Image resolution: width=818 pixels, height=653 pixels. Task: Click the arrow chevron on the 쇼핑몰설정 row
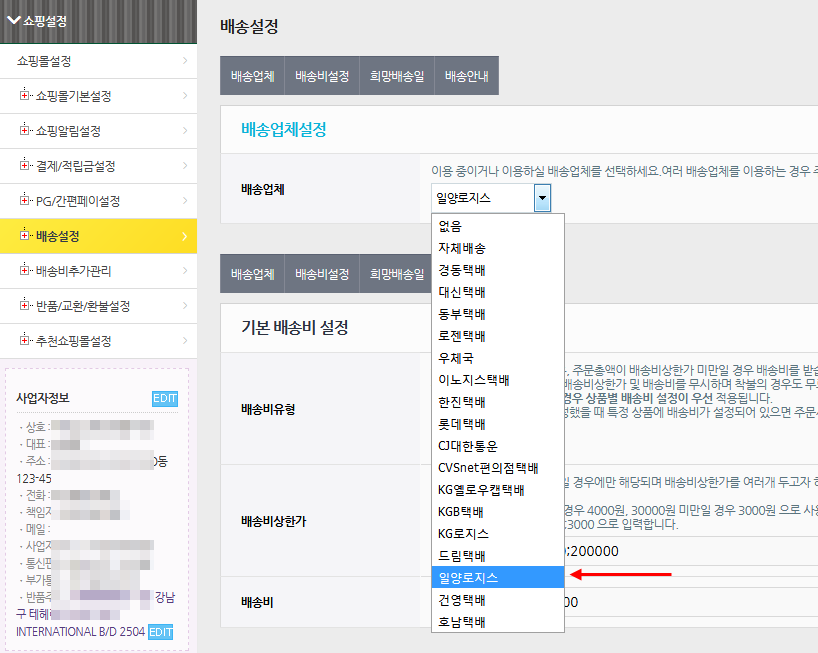click(x=185, y=61)
